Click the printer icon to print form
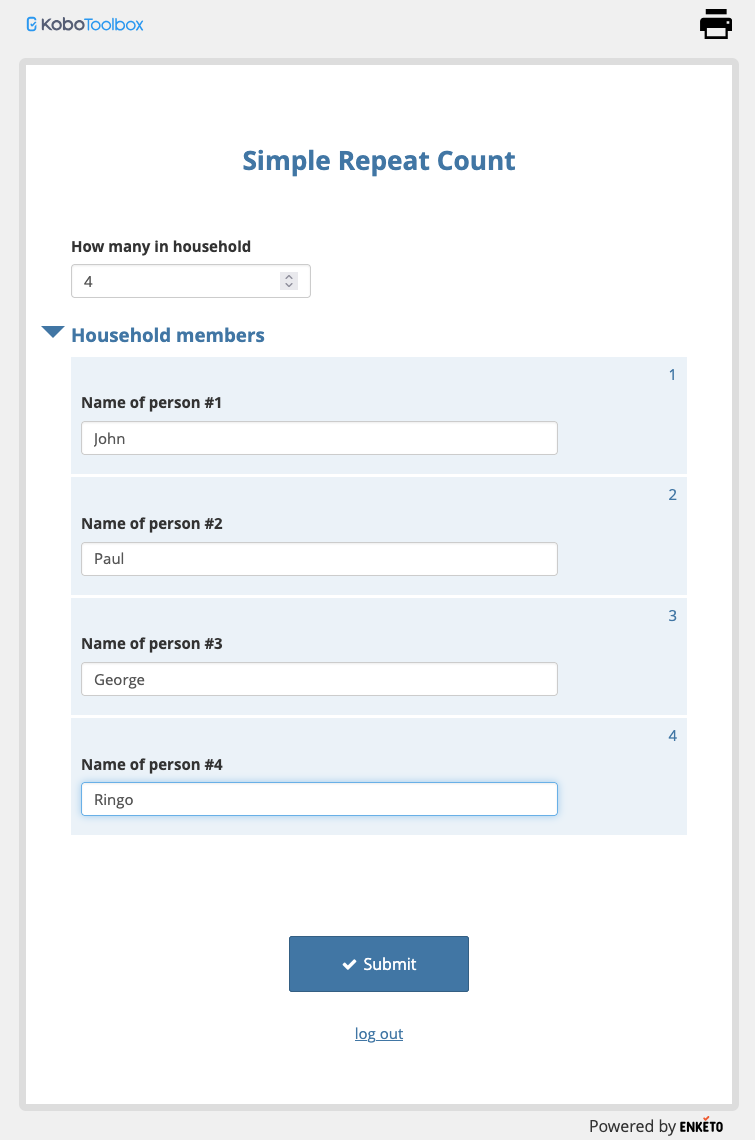 716,24
